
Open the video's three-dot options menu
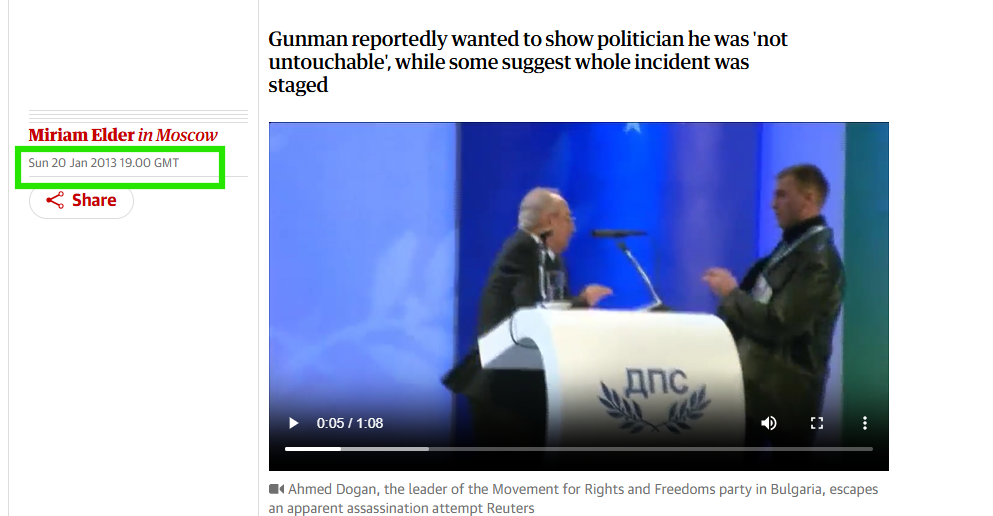click(864, 423)
